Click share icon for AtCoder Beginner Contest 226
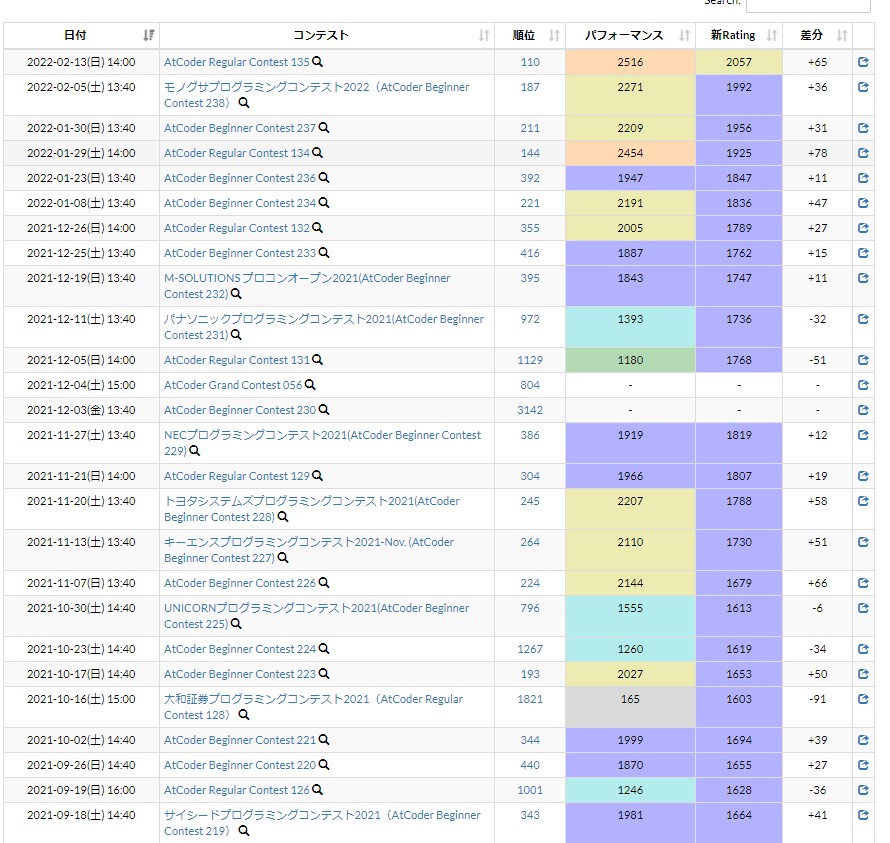890x843 pixels. pyautogui.click(x=863, y=583)
